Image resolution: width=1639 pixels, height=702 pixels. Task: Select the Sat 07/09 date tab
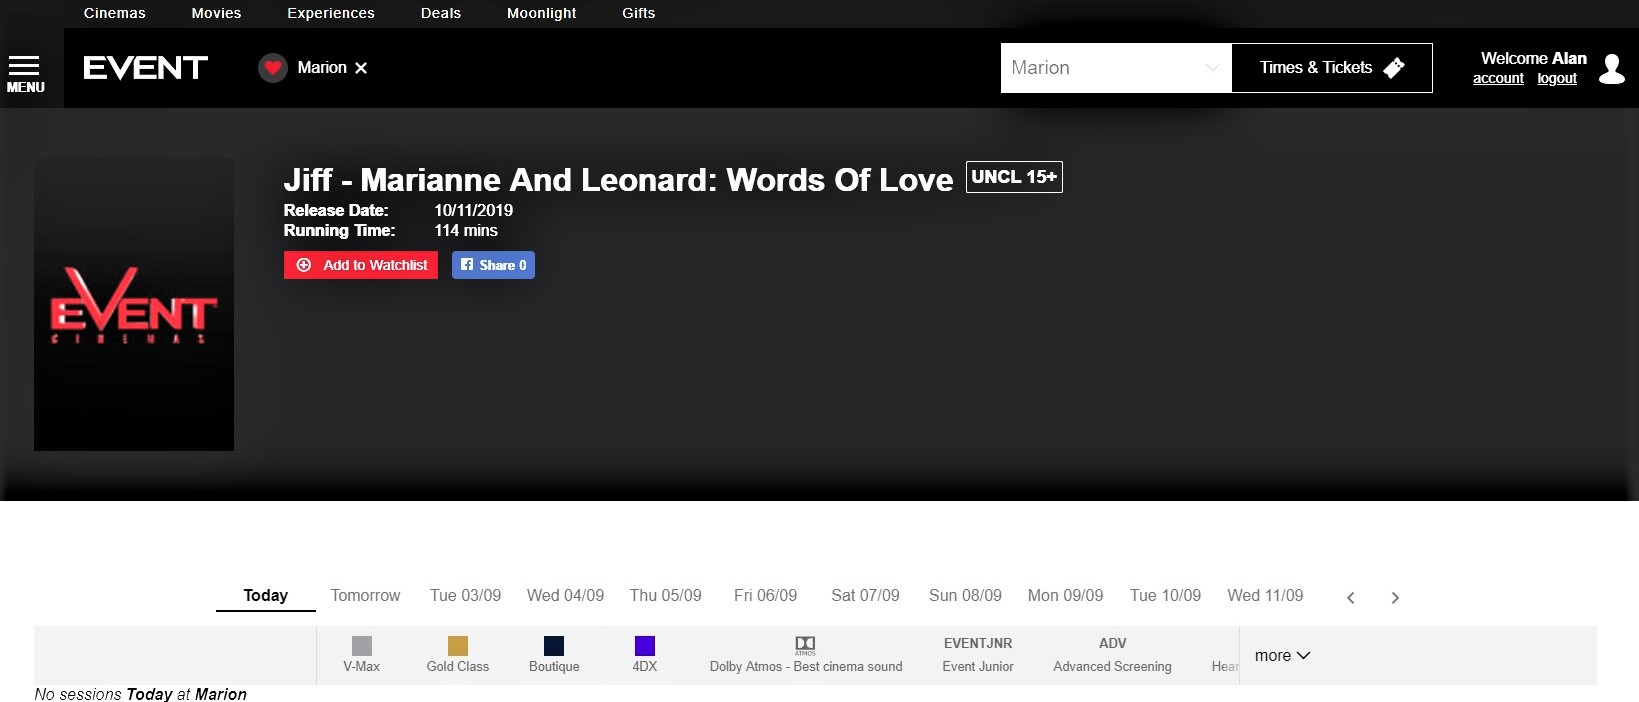(866, 596)
